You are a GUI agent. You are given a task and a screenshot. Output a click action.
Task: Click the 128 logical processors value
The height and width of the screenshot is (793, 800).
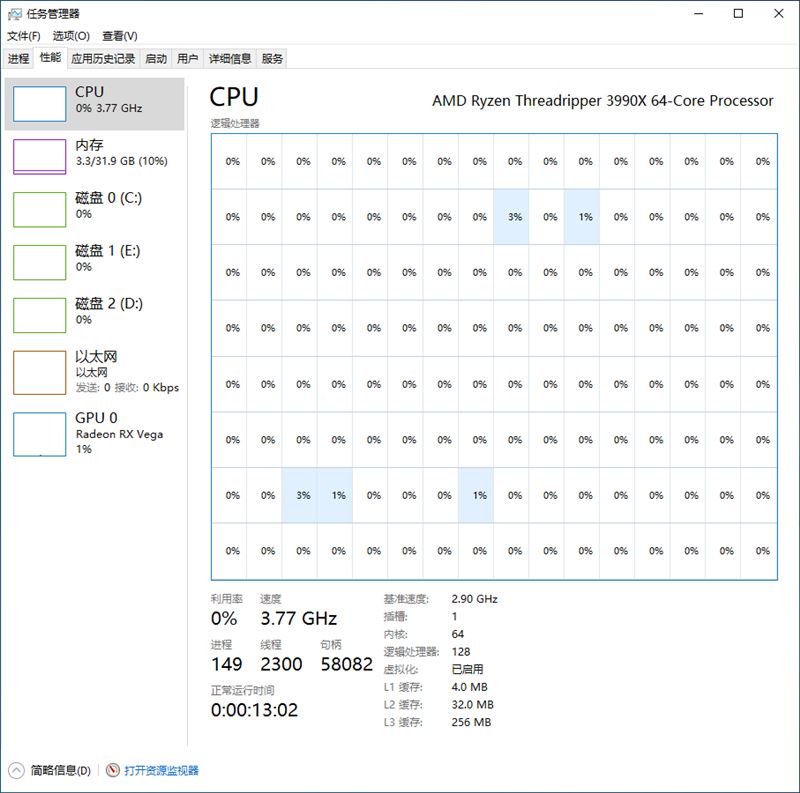461,652
